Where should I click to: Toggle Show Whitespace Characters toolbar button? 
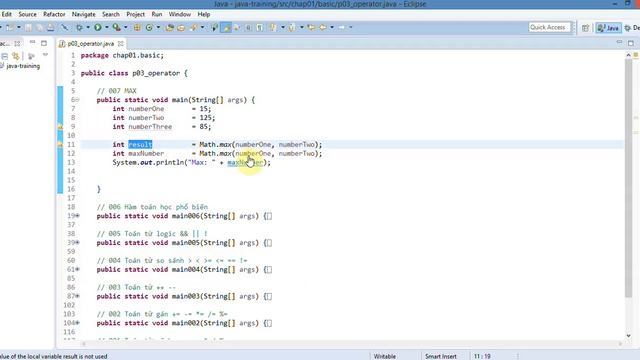click(x=260, y=27)
